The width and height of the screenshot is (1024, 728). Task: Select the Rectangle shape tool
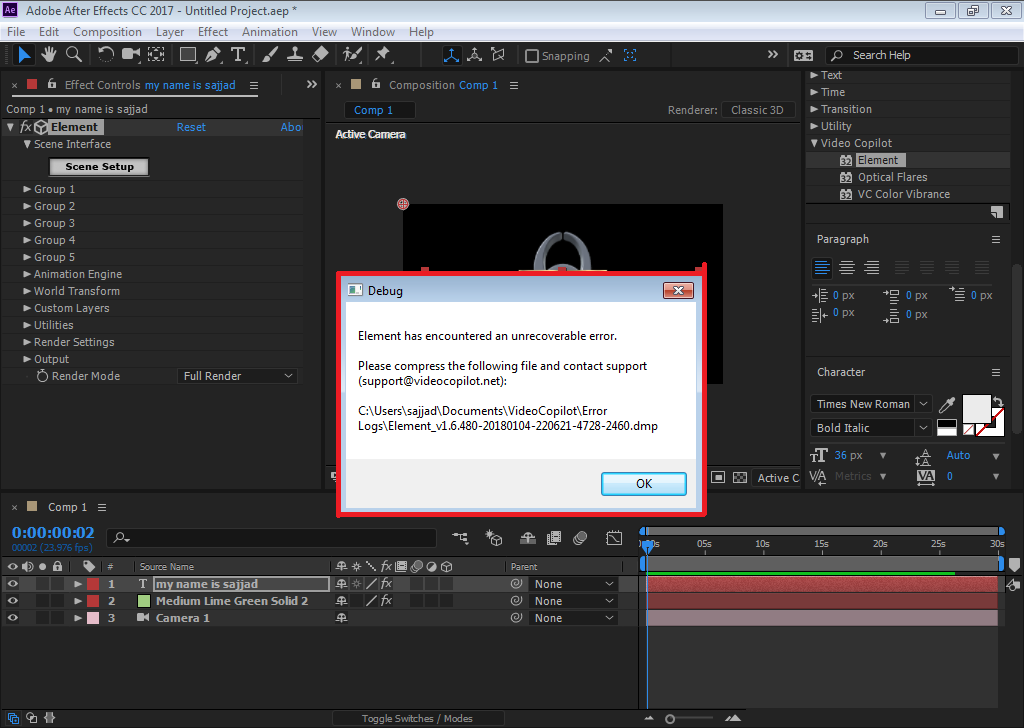point(188,55)
